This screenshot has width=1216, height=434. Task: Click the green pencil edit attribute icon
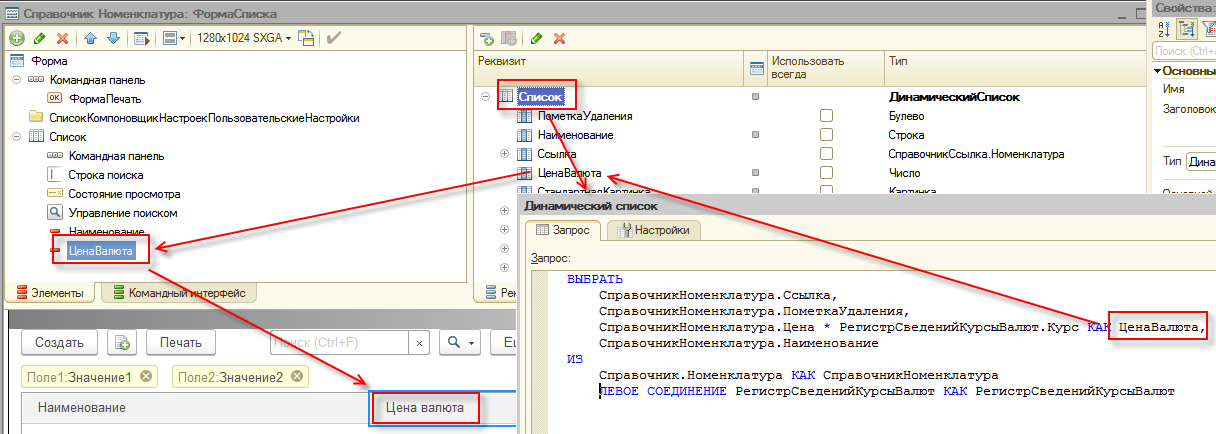pos(536,38)
